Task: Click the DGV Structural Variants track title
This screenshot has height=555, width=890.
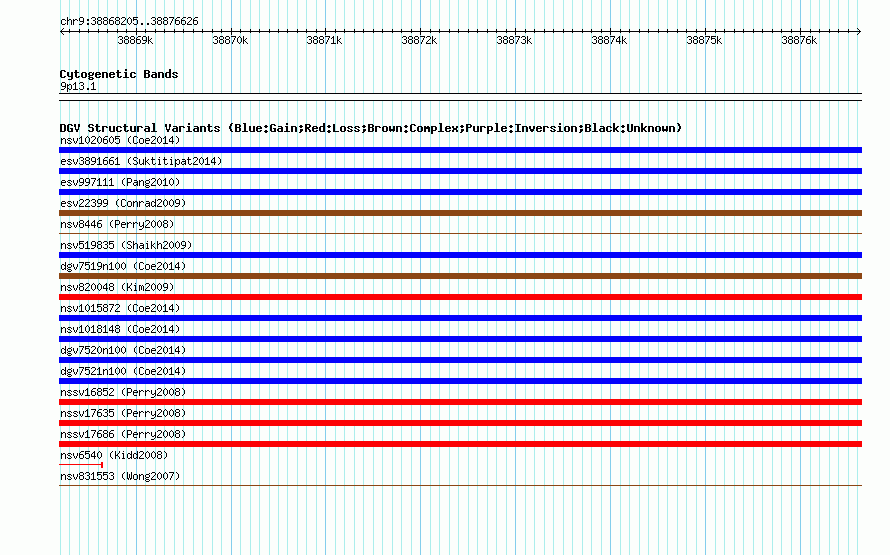Action: point(371,128)
